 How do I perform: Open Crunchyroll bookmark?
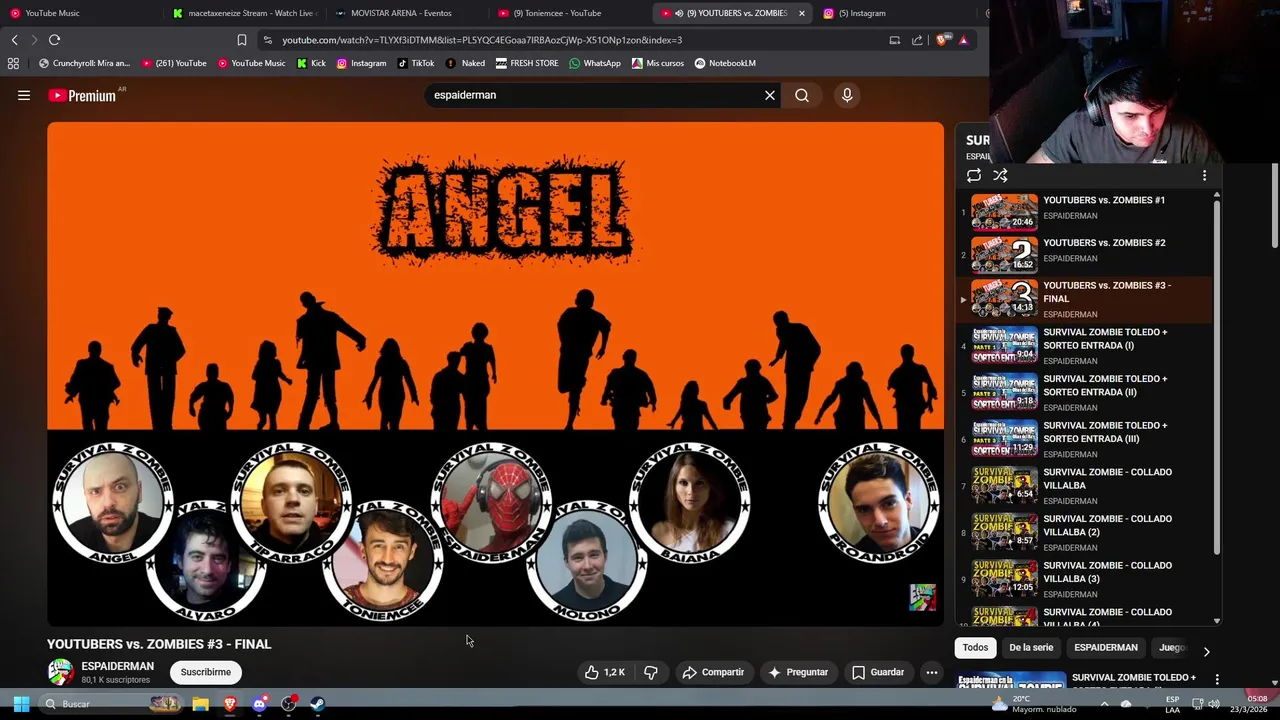(x=84, y=63)
